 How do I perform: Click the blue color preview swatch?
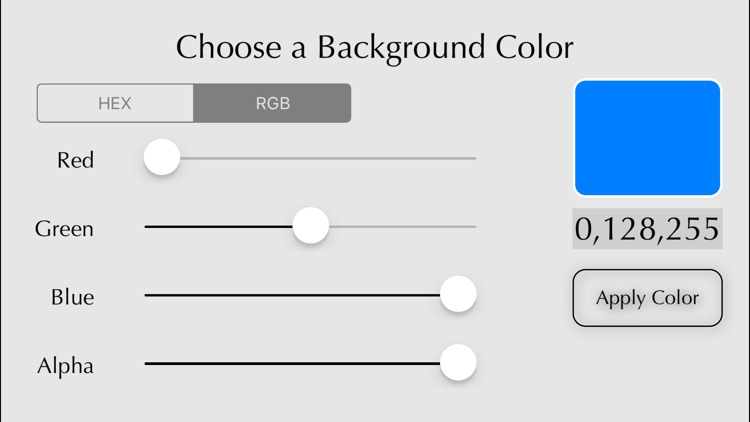(647, 138)
